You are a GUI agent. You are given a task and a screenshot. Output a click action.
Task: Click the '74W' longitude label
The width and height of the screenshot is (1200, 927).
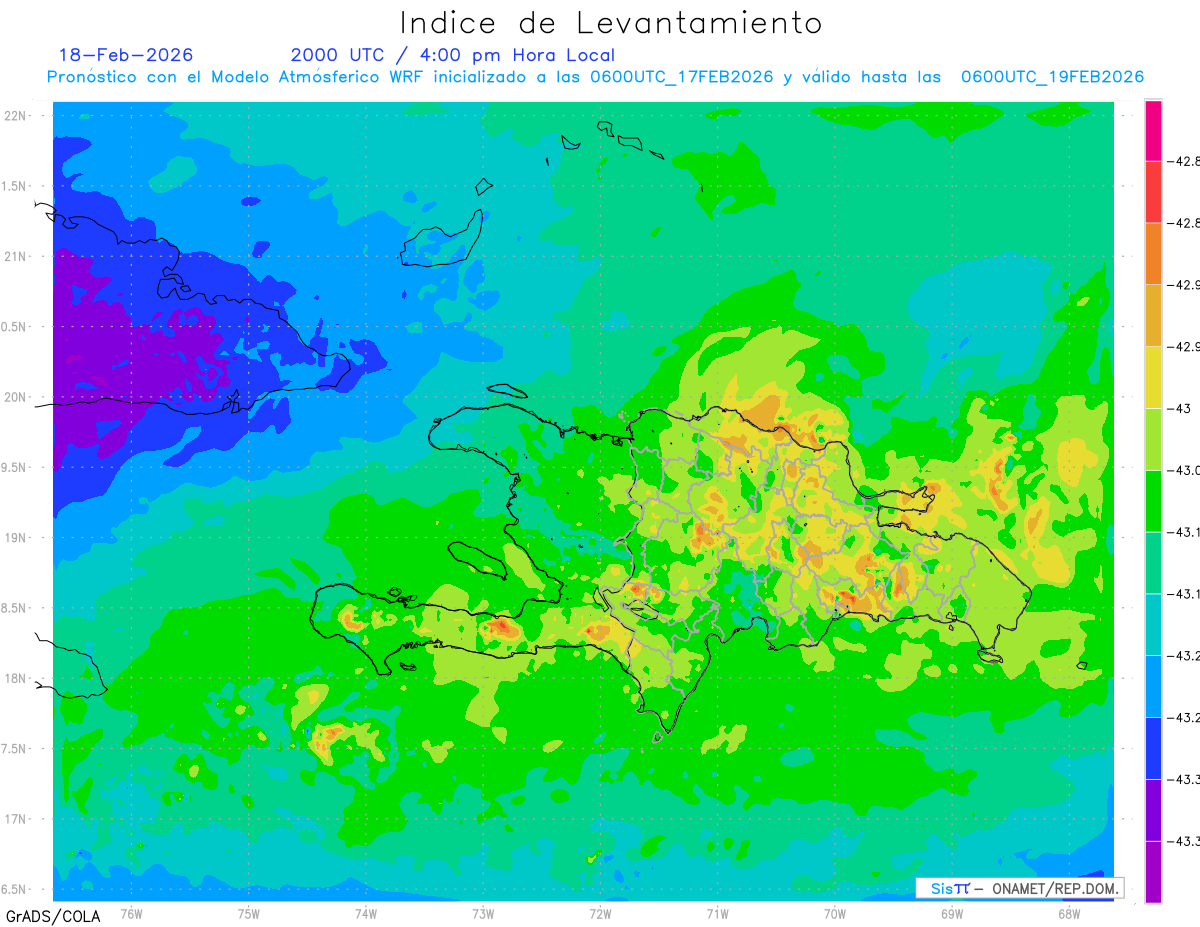(x=365, y=913)
